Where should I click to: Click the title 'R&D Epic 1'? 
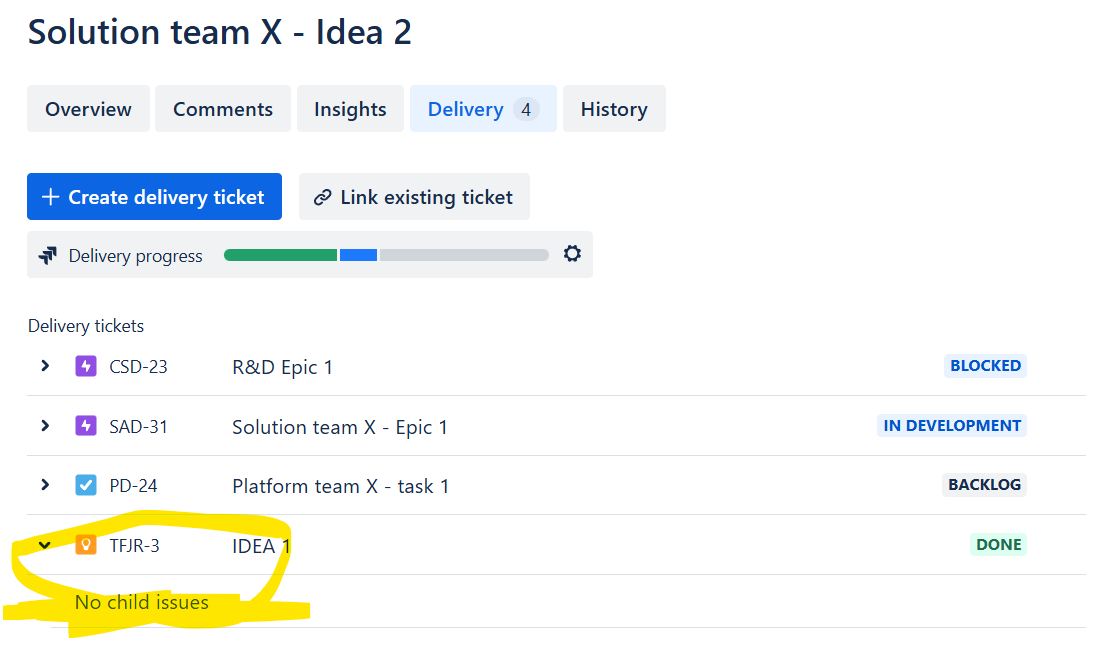(x=282, y=367)
